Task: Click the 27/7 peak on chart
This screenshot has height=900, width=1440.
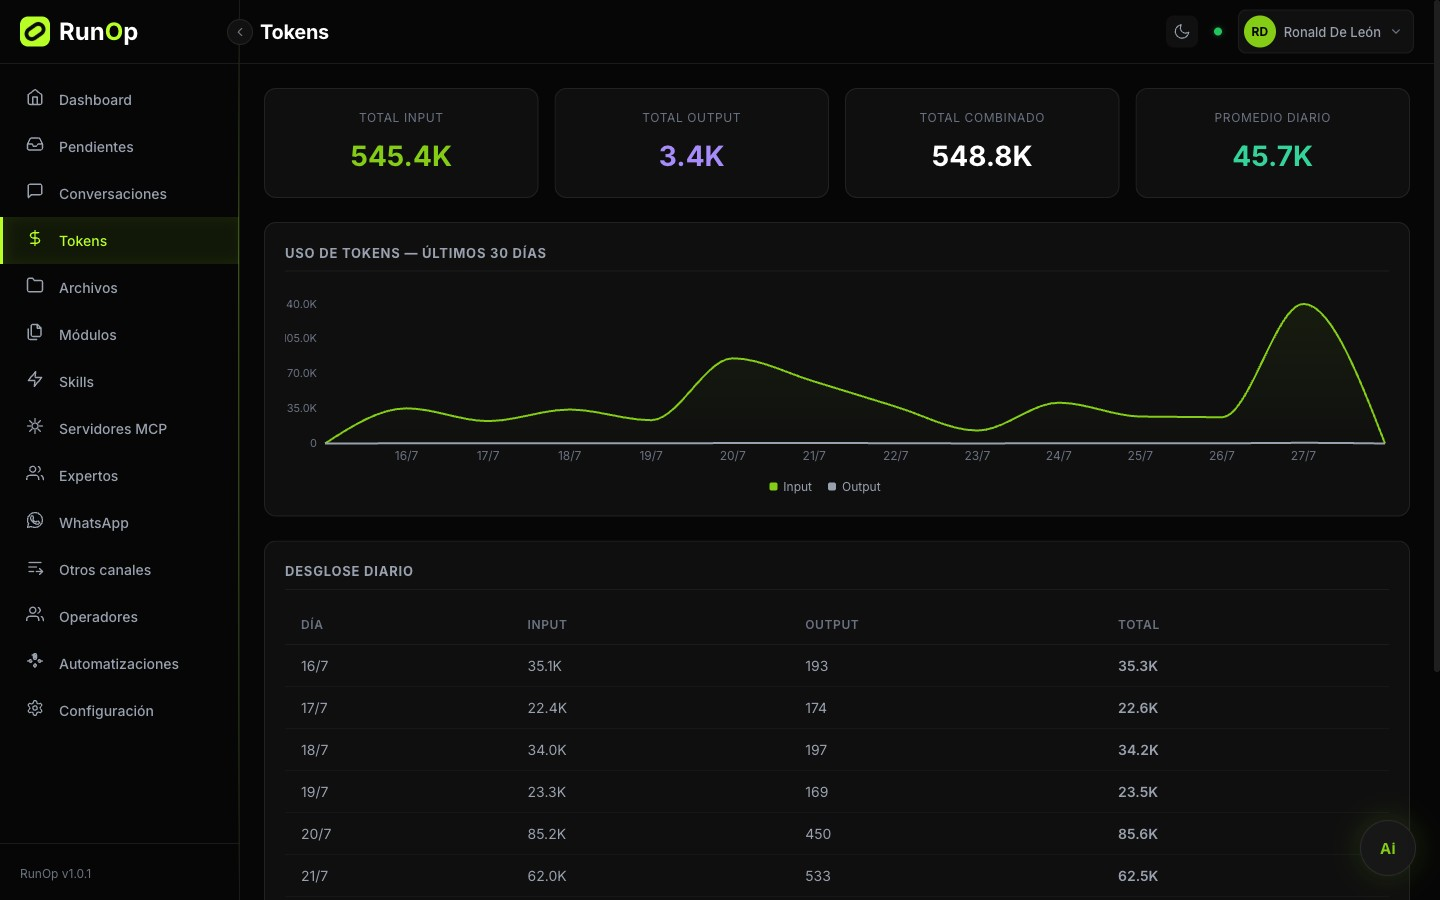Action: coord(1304,304)
